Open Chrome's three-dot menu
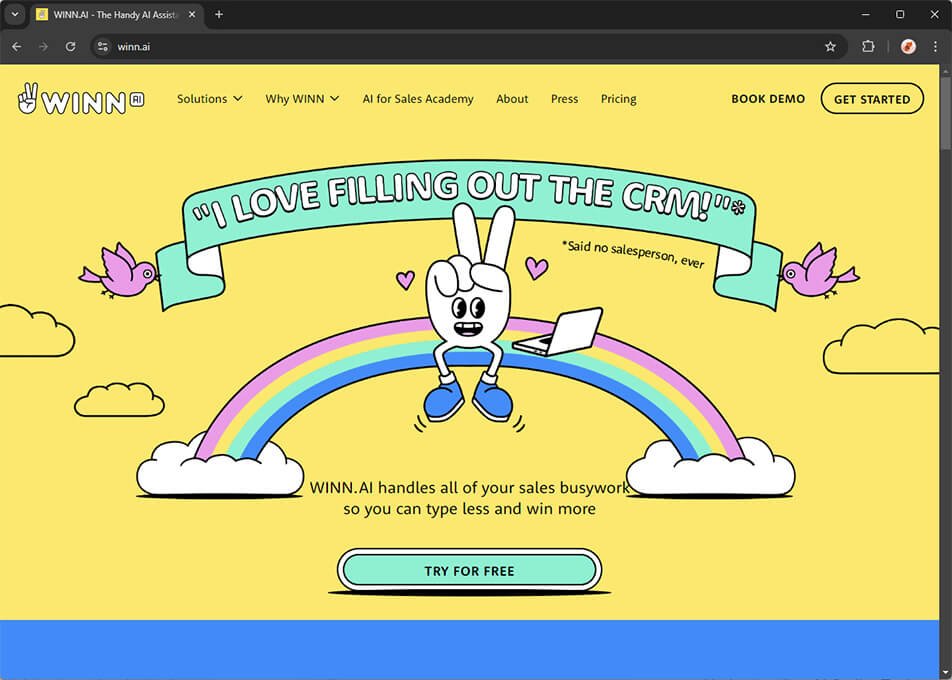Screen dimensions: 952x680 pyautogui.click(x=935, y=47)
